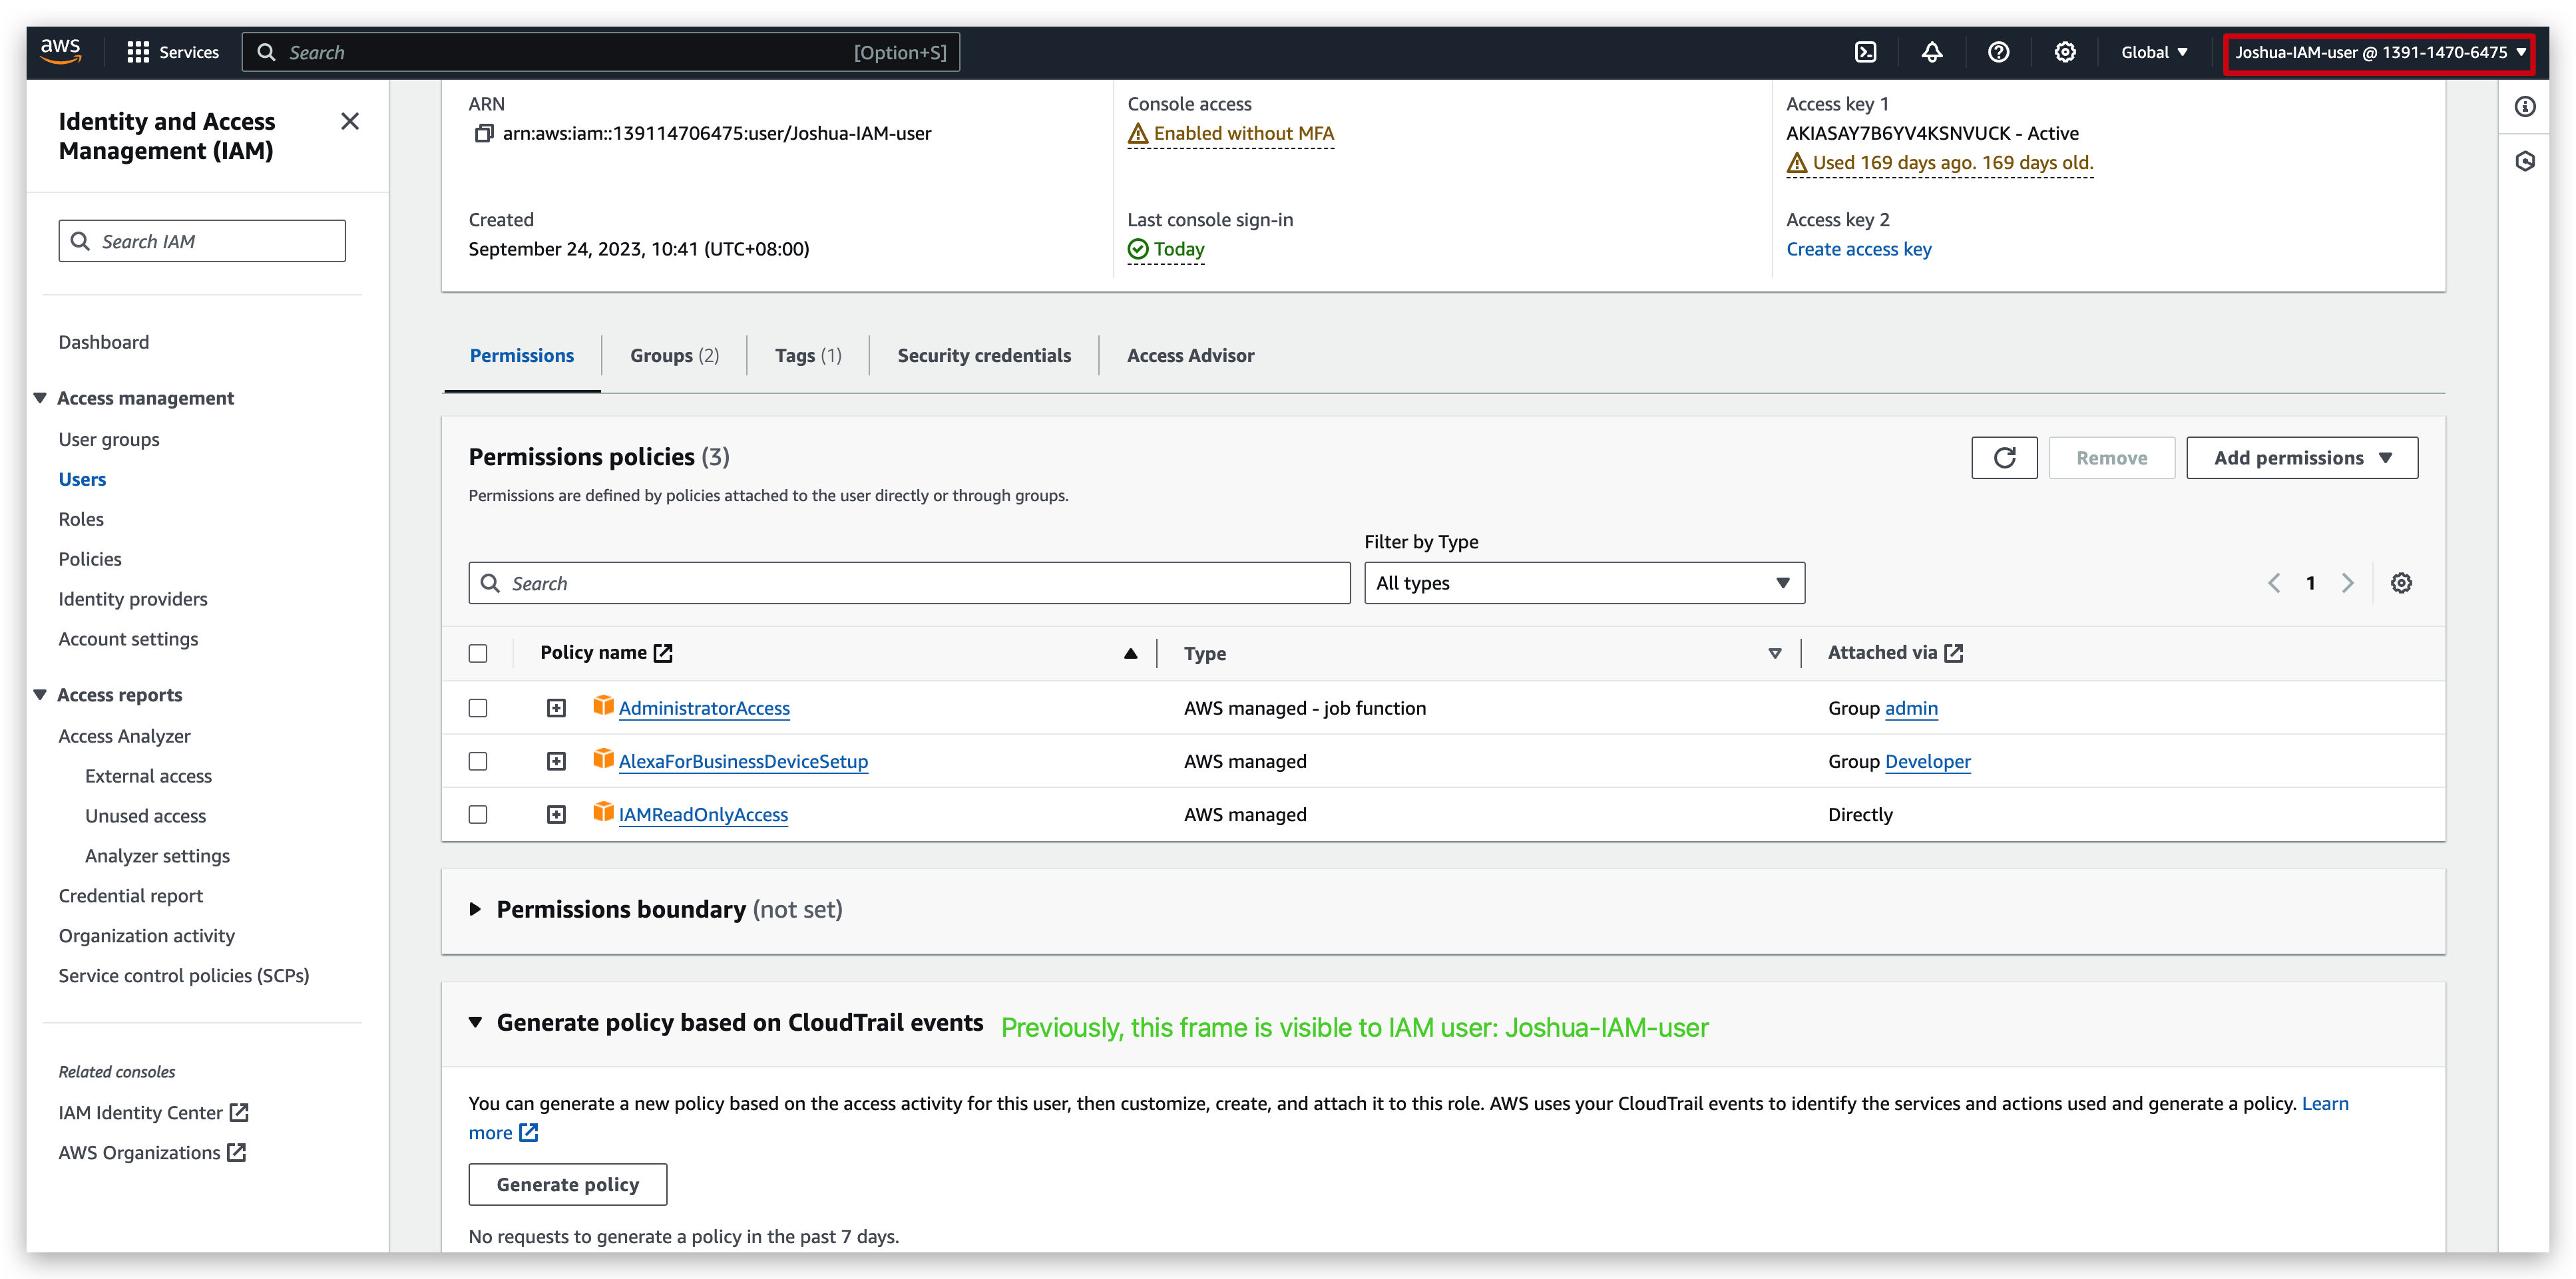Switch to the Groups tab

coord(674,355)
